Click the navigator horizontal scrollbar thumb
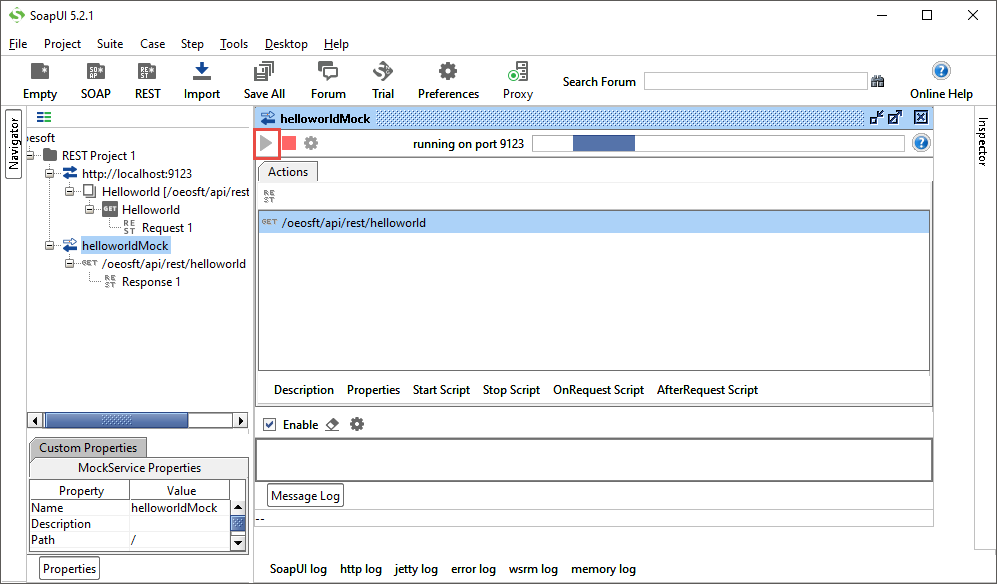Image resolution: width=997 pixels, height=584 pixels. (116, 420)
